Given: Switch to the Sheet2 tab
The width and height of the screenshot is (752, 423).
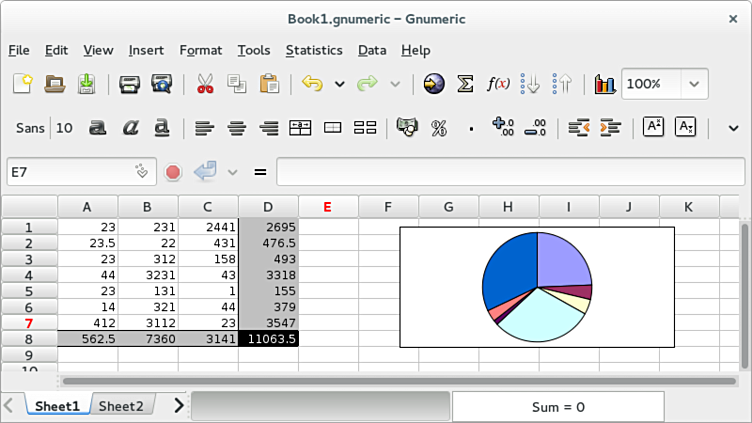Looking at the screenshot, I should point(121,406).
